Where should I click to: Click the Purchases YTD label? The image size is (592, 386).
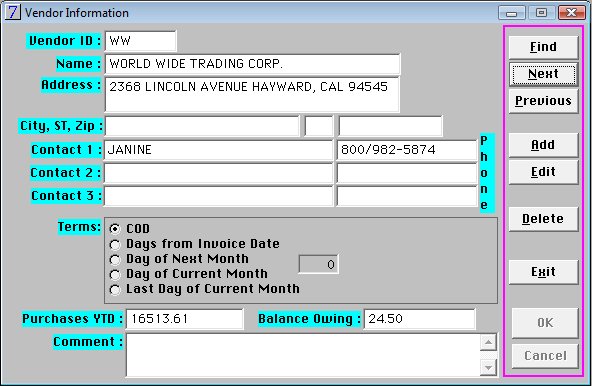coord(72,319)
